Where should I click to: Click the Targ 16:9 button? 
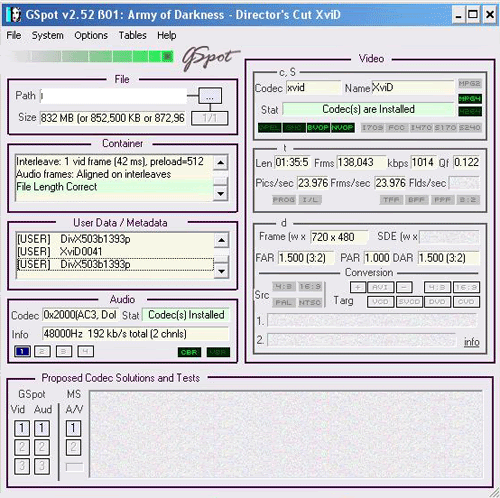[x=466, y=287]
